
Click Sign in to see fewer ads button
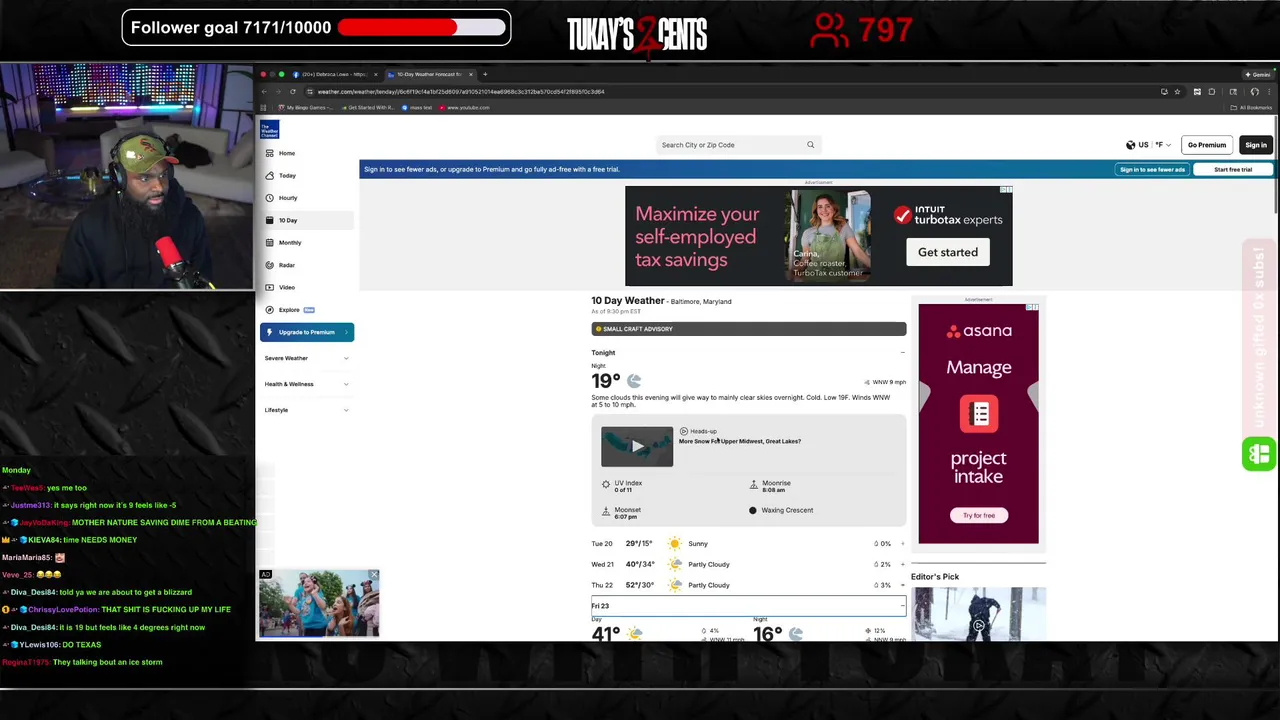pos(1152,169)
